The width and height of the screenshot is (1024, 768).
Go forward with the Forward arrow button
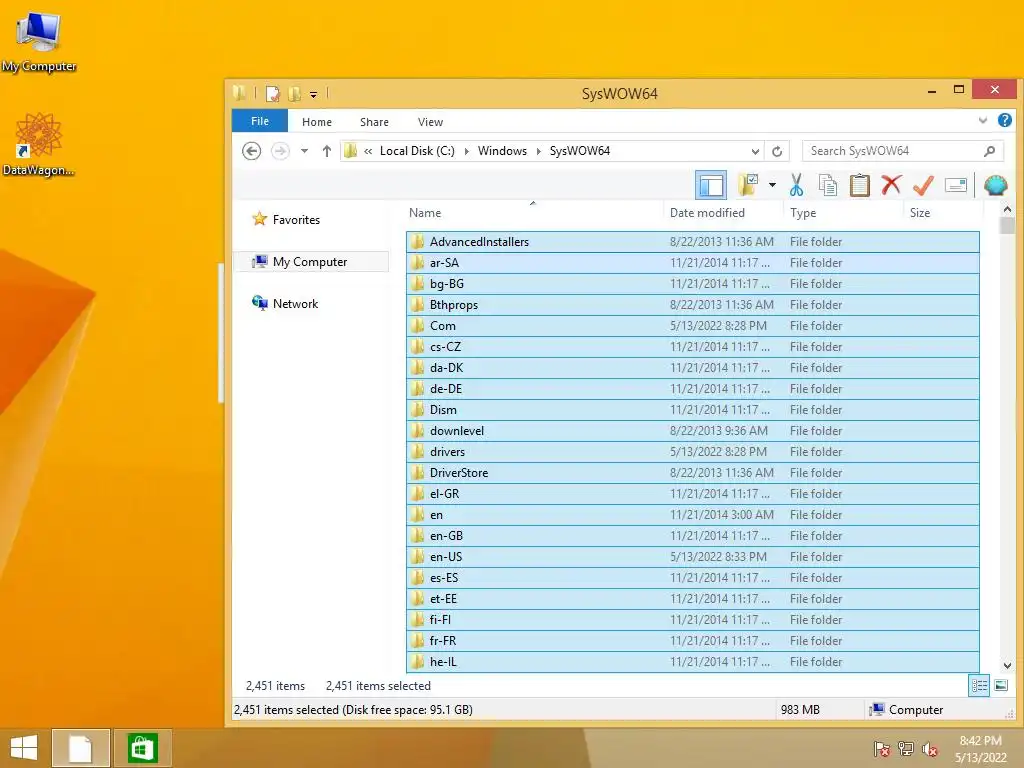point(280,151)
